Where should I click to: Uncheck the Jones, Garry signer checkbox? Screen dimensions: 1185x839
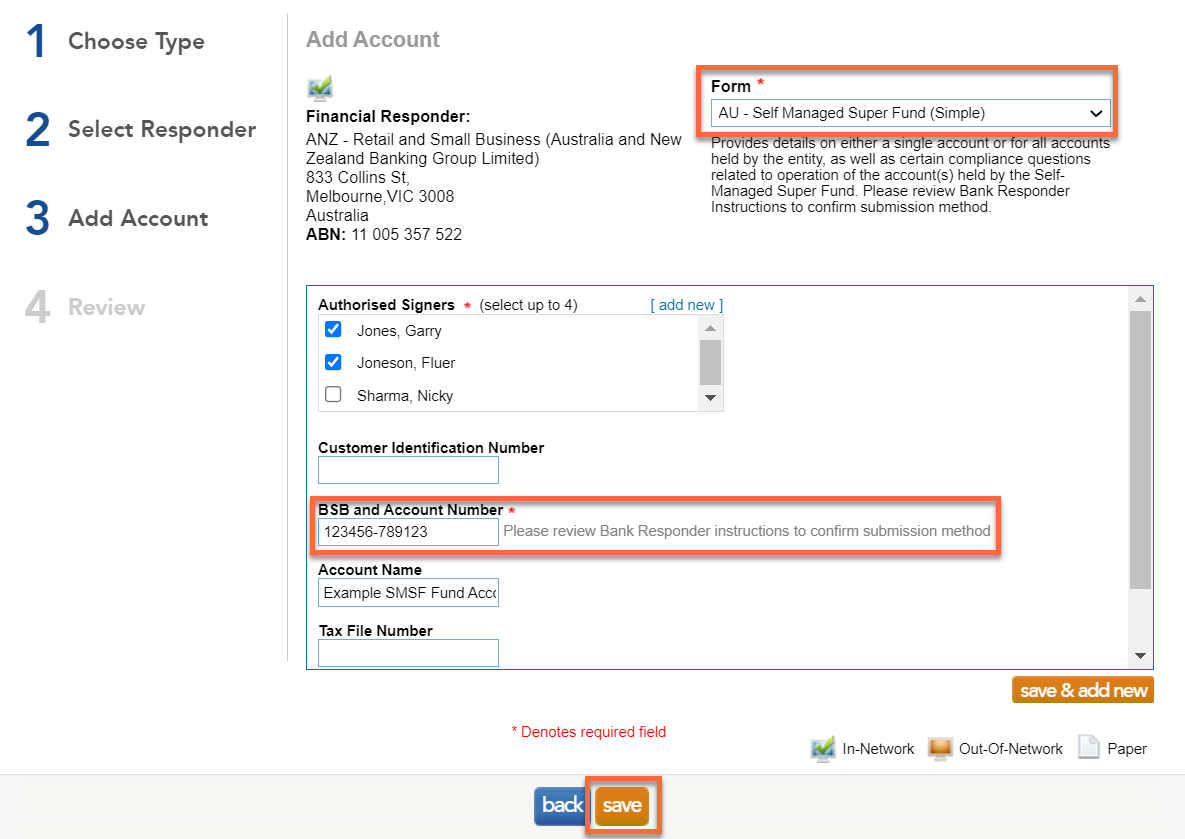[334, 330]
